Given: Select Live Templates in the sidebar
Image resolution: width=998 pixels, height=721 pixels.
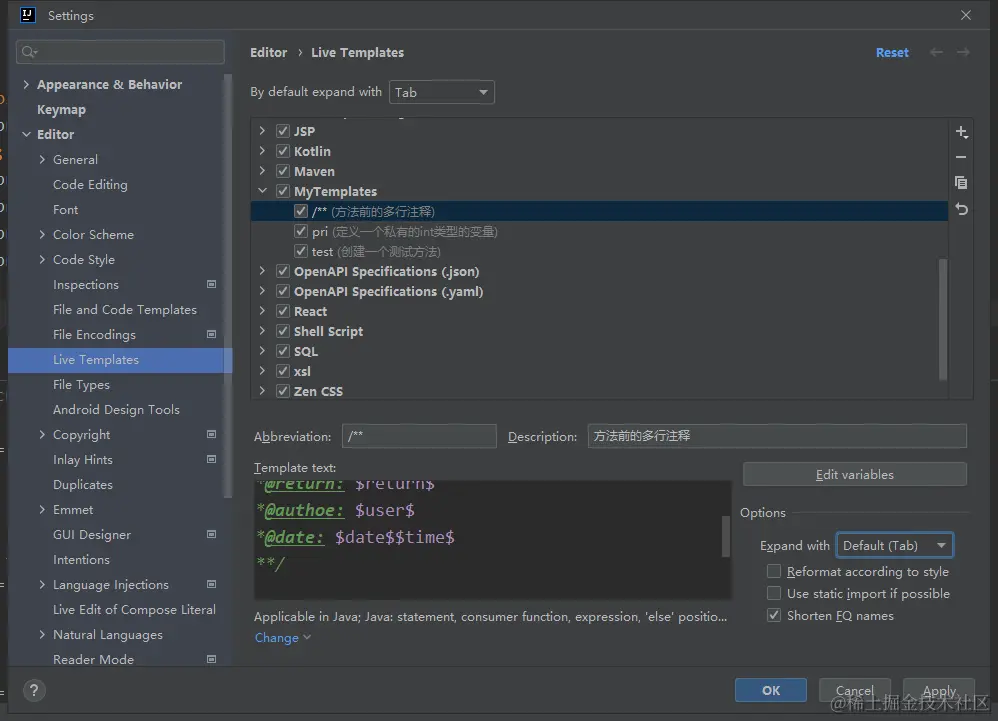Looking at the screenshot, I should point(120,360).
